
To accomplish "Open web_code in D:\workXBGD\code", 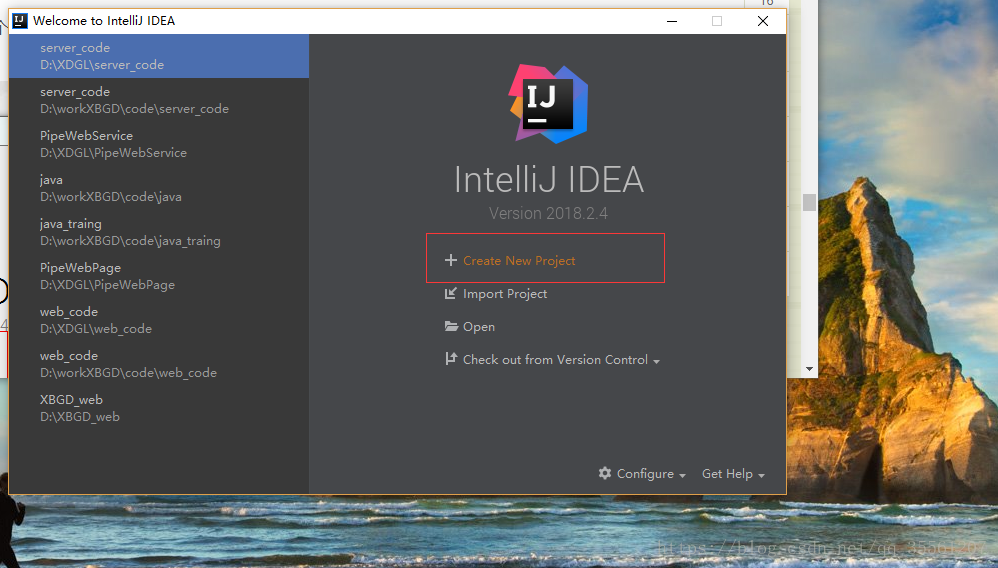I will (x=159, y=364).
